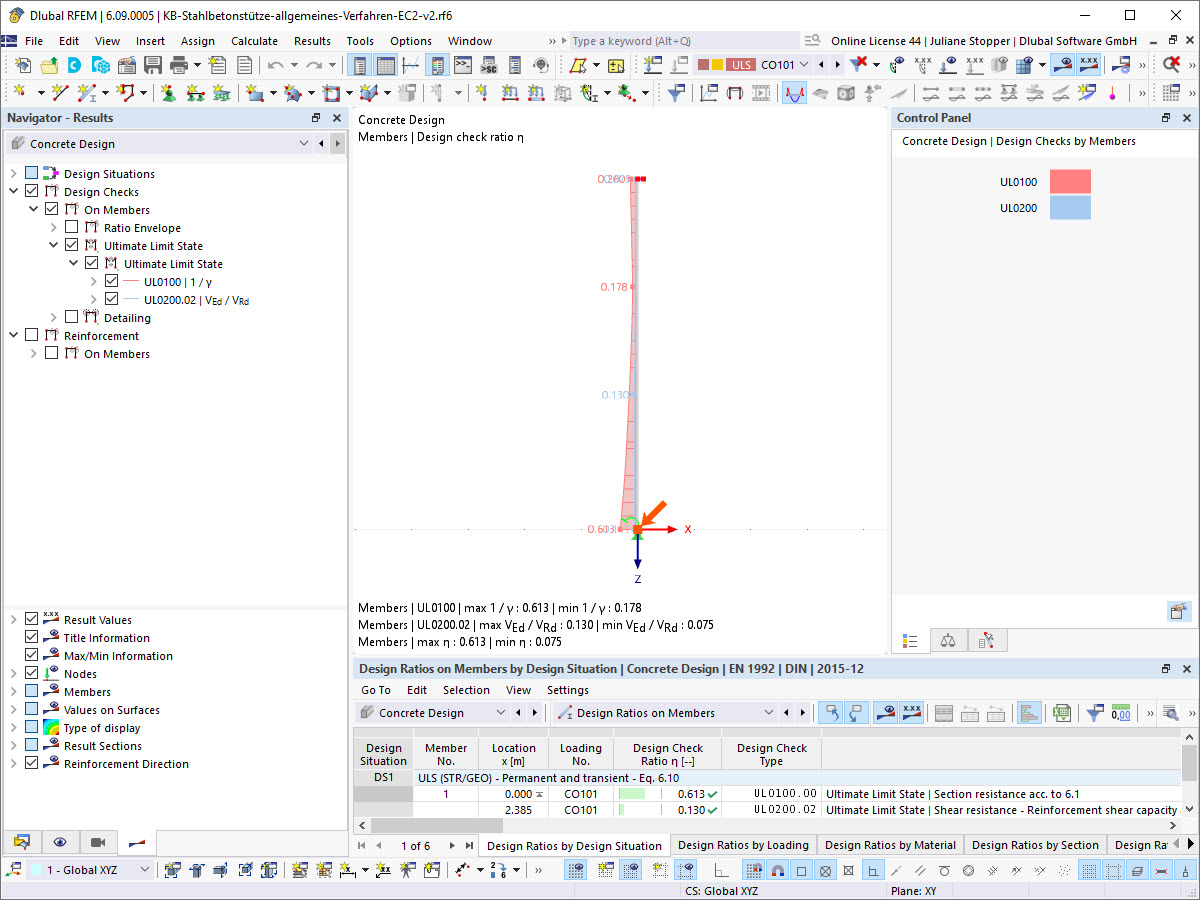Activate the ULS design situation toolbar icon
Screen dimensions: 1200x900
(x=741, y=63)
